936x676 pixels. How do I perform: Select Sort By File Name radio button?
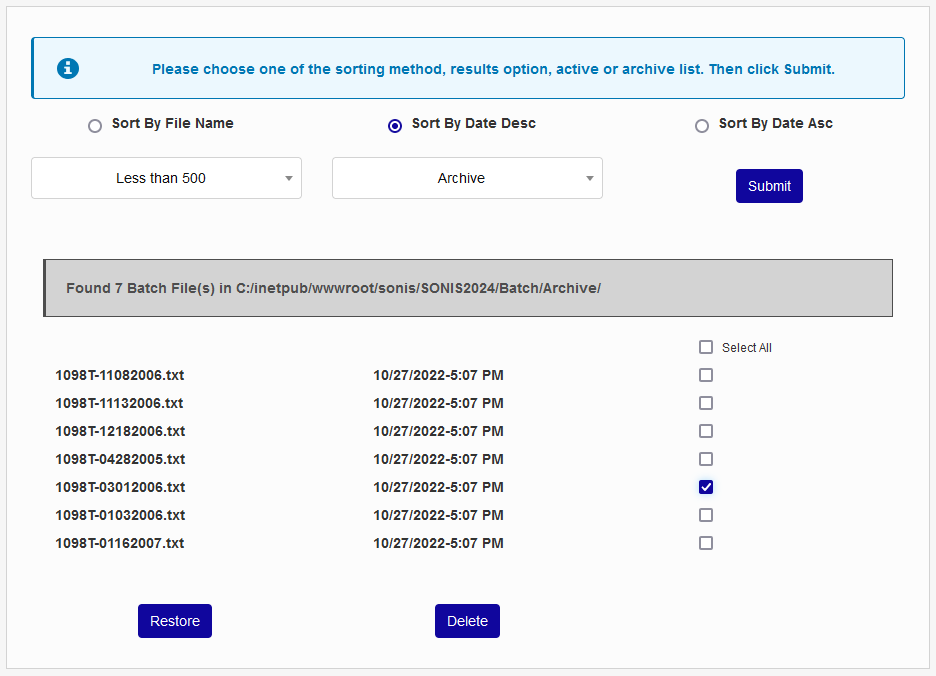point(95,126)
